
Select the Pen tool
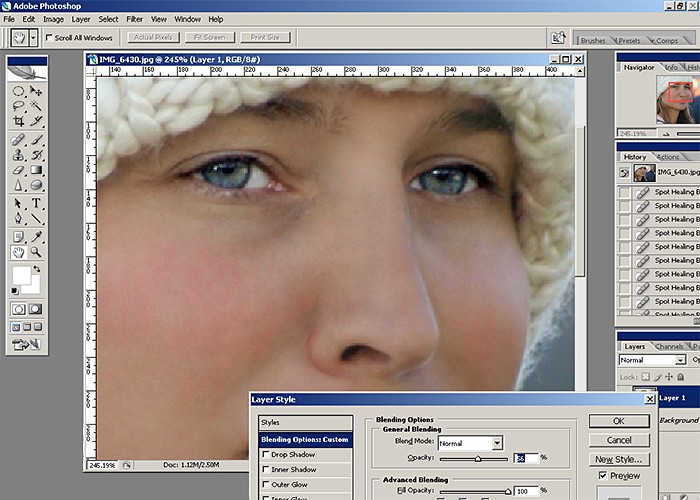click(x=18, y=218)
